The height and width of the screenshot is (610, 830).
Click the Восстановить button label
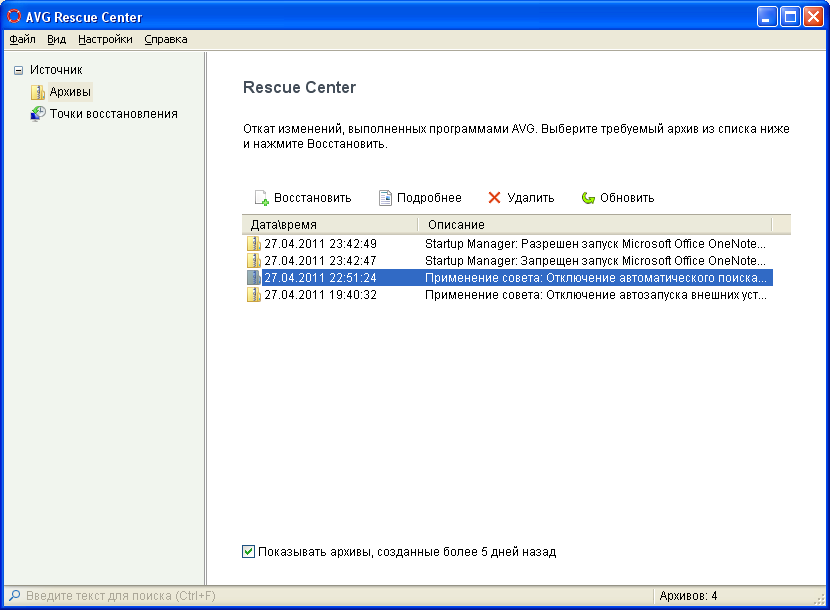point(312,198)
